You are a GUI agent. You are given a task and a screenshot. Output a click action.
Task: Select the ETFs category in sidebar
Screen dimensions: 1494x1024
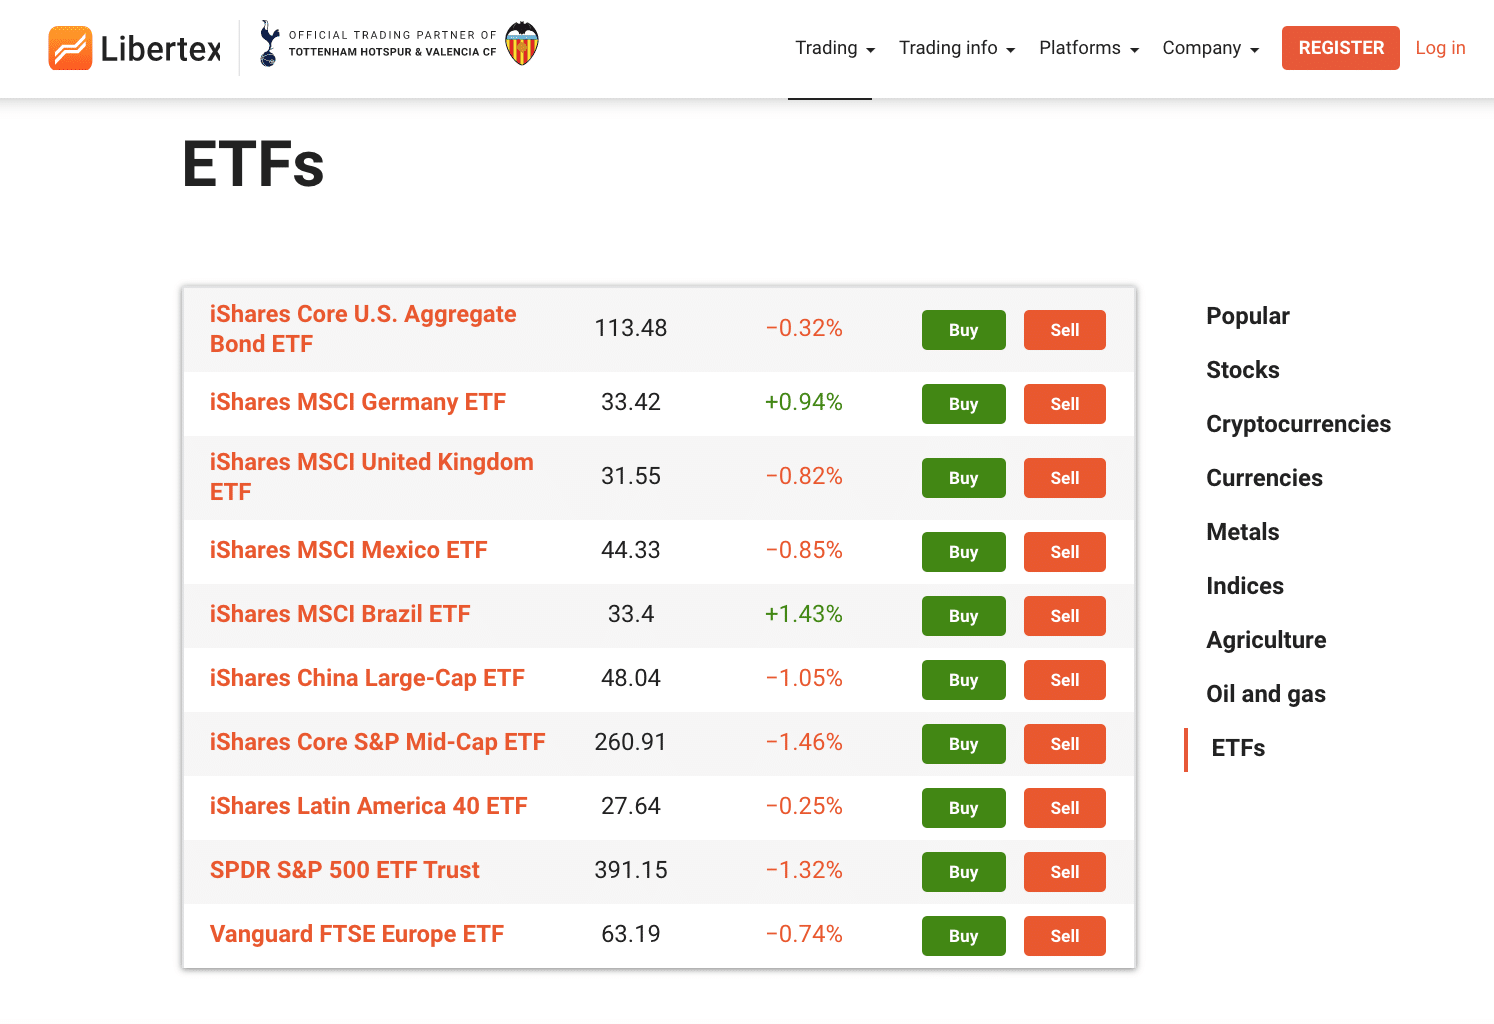[x=1238, y=748]
